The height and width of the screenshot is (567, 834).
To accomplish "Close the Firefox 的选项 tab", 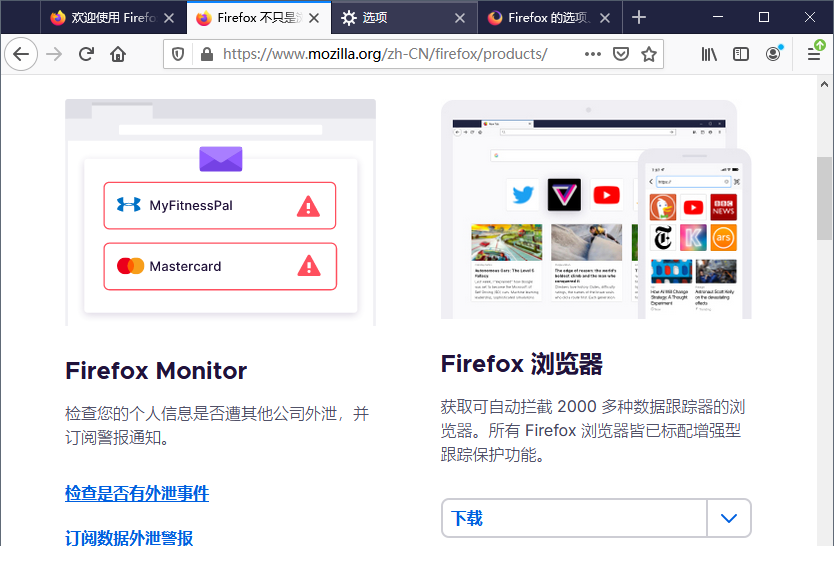I will click(x=605, y=18).
